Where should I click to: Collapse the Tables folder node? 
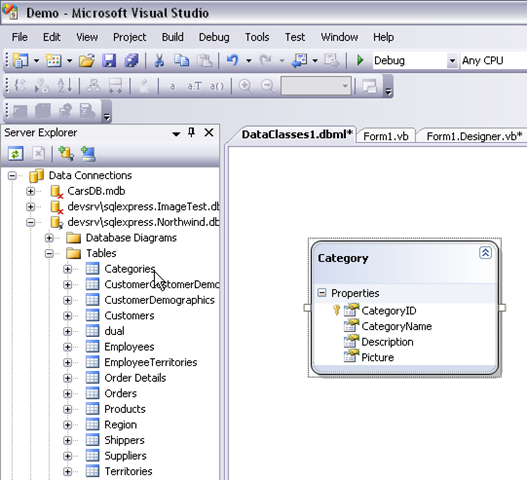pyautogui.click(x=49, y=253)
